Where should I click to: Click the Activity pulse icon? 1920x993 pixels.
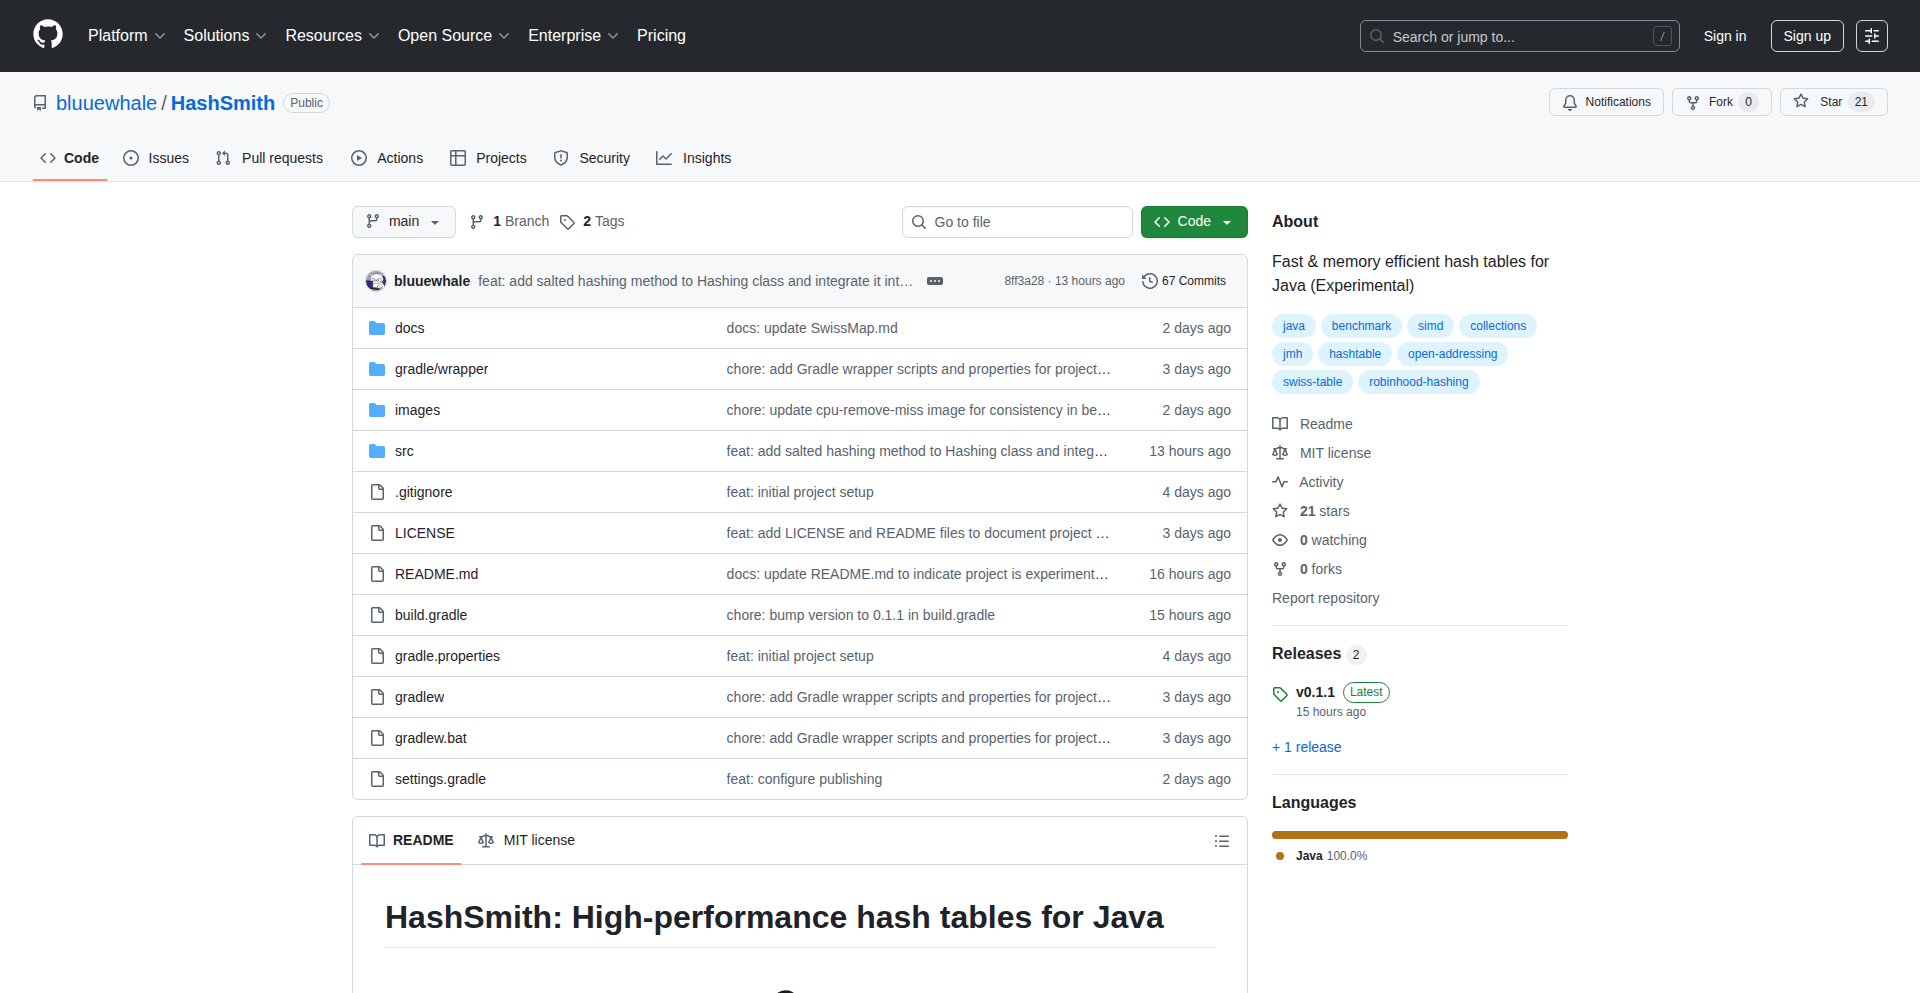[1281, 482]
